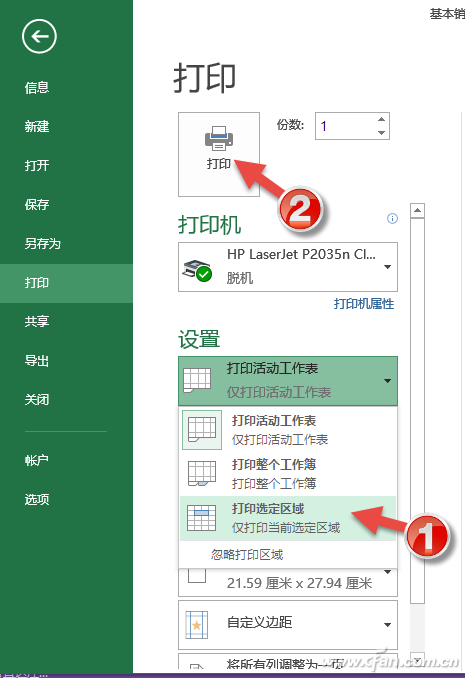
Task: Open Options in the sidebar
Action: (37, 499)
